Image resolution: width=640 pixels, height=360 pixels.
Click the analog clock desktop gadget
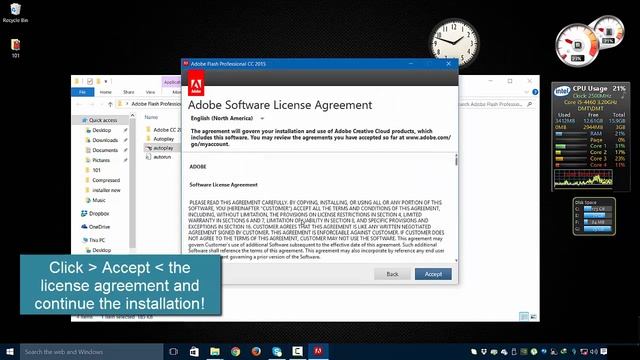click(x=454, y=42)
